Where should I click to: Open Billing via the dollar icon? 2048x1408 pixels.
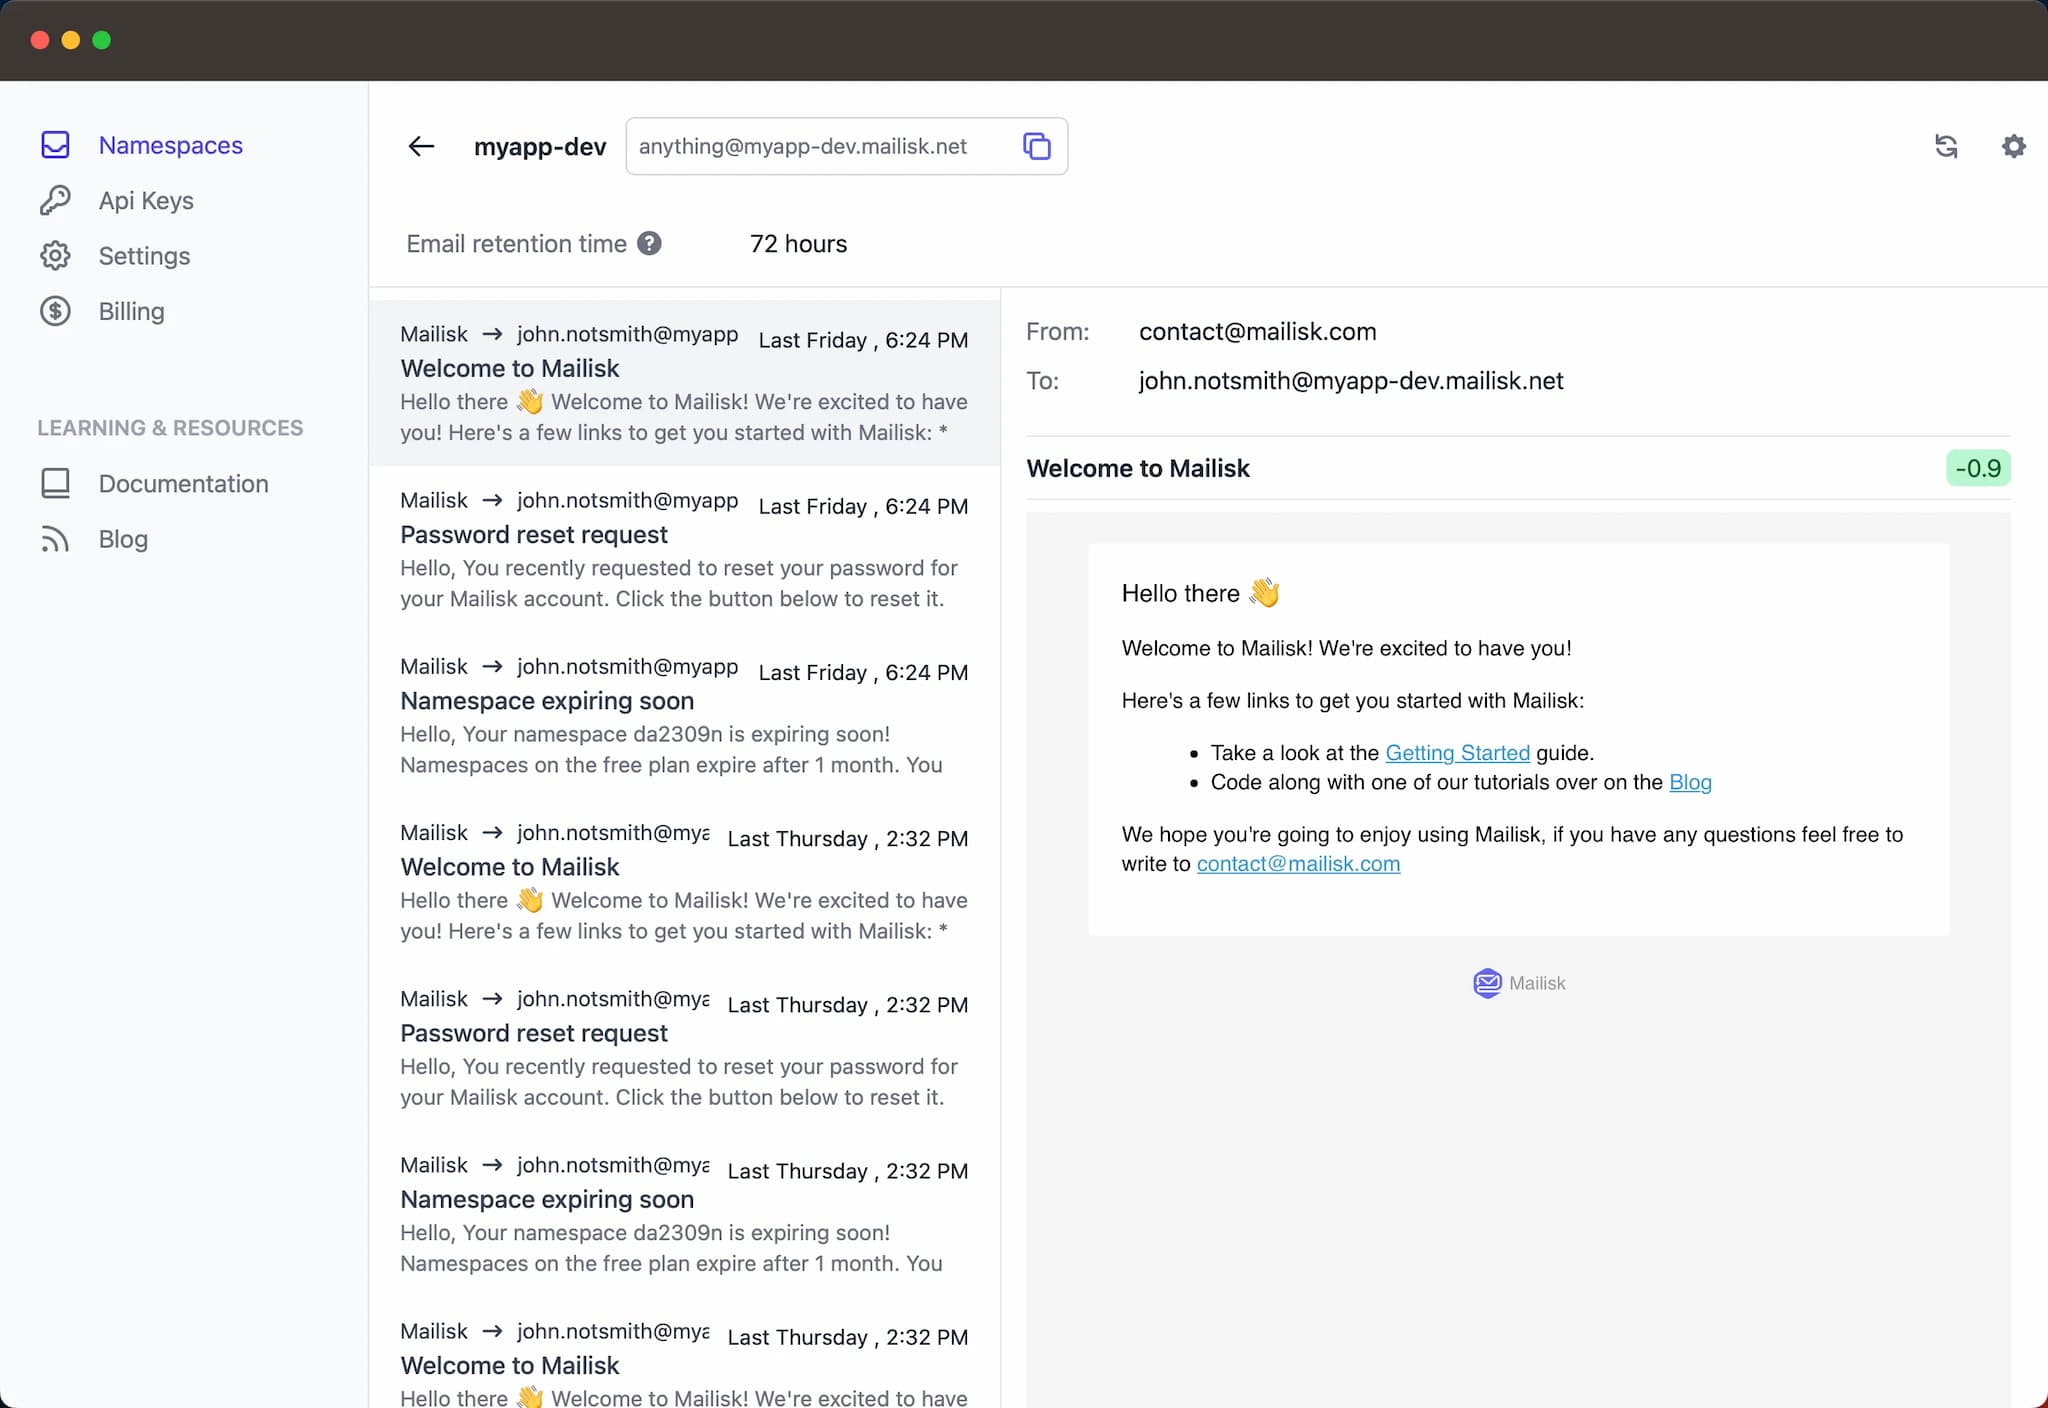pos(55,311)
